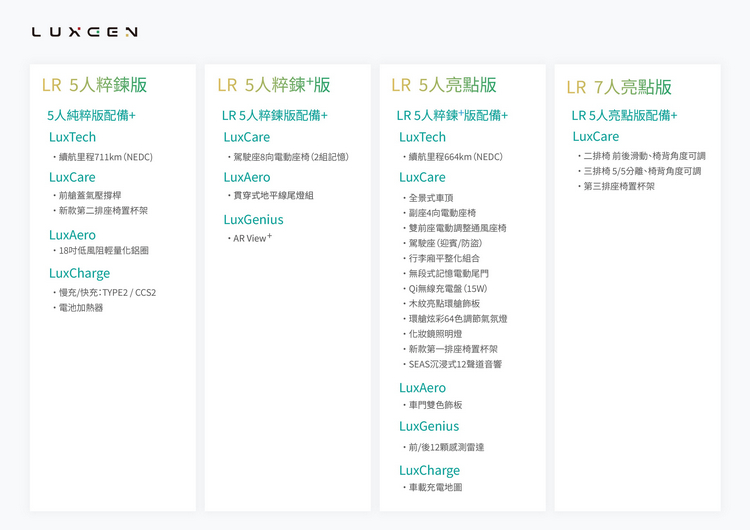The height and width of the screenshot is (530, 750).
Task: Click the 18吋低風阻輕量化鋁圈 item
Action: pos(103,250)
